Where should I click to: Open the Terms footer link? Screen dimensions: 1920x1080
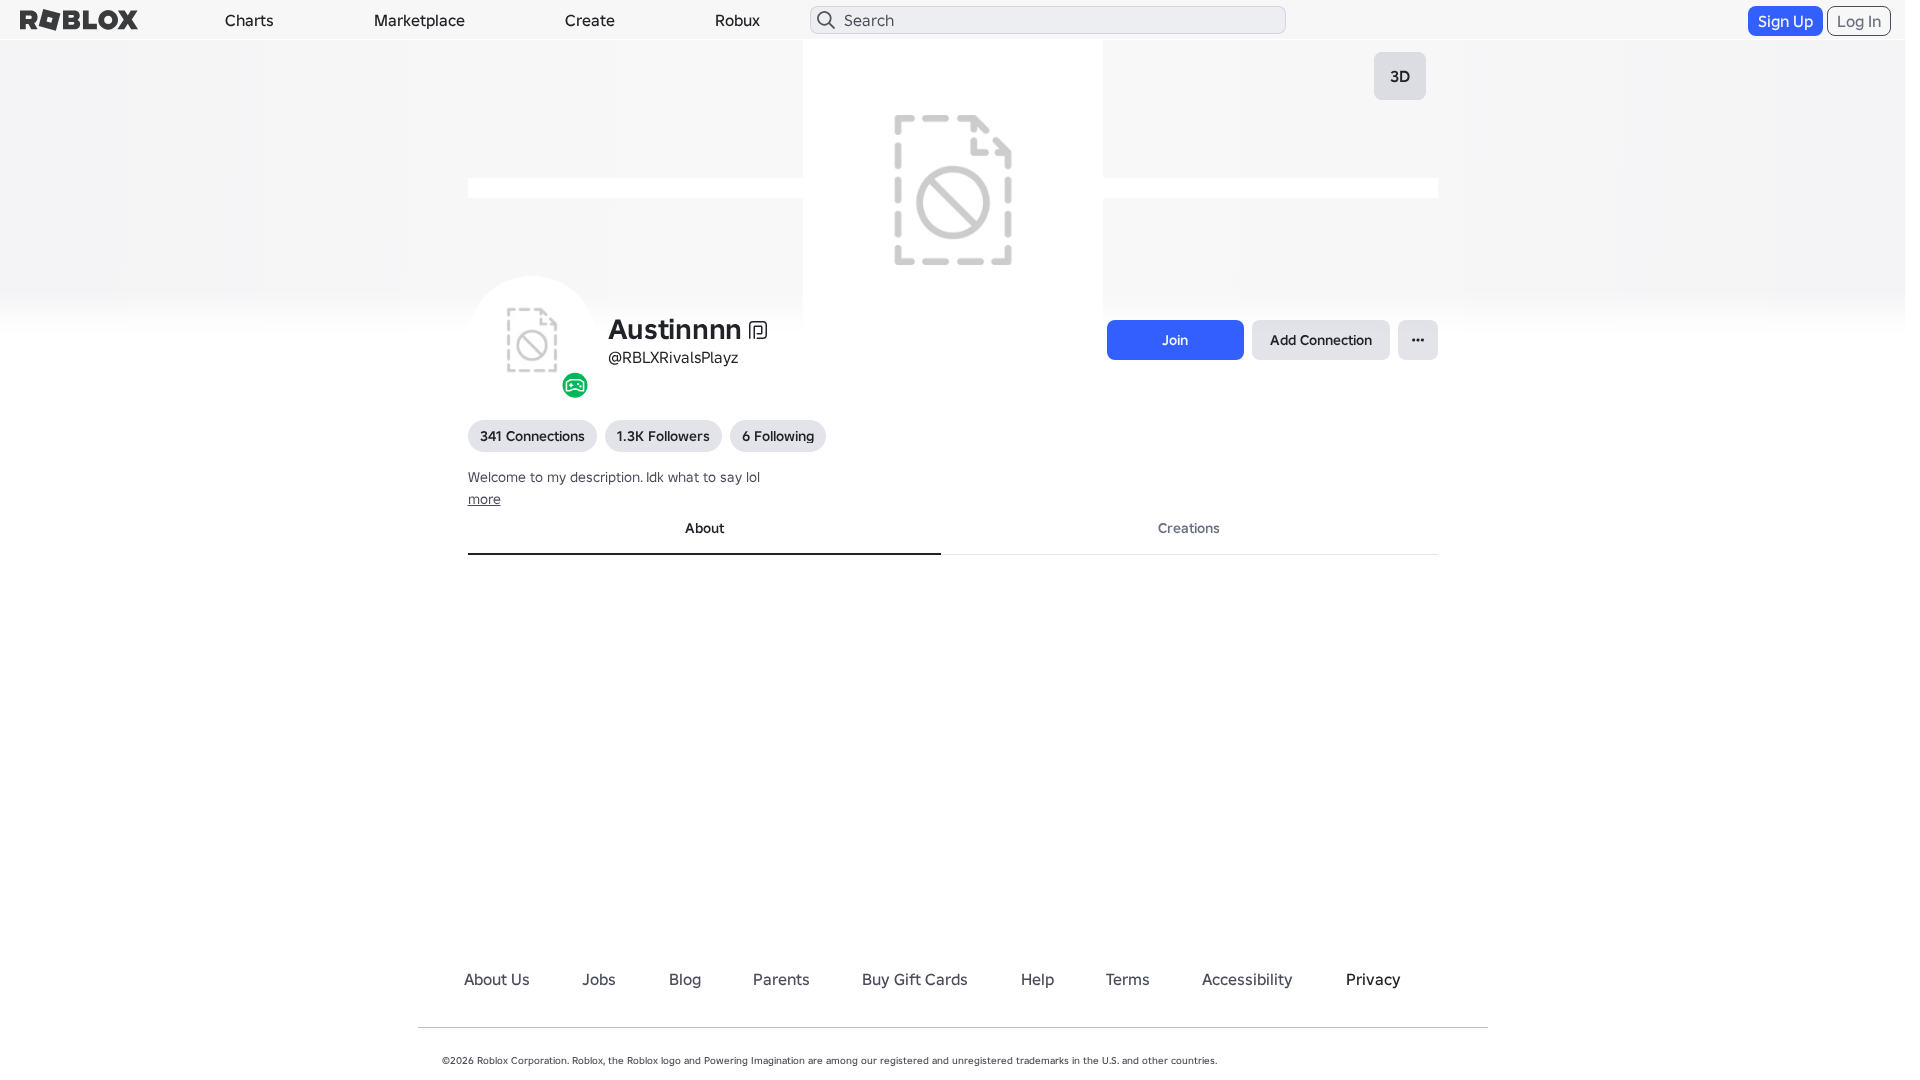click(1128, 980)
